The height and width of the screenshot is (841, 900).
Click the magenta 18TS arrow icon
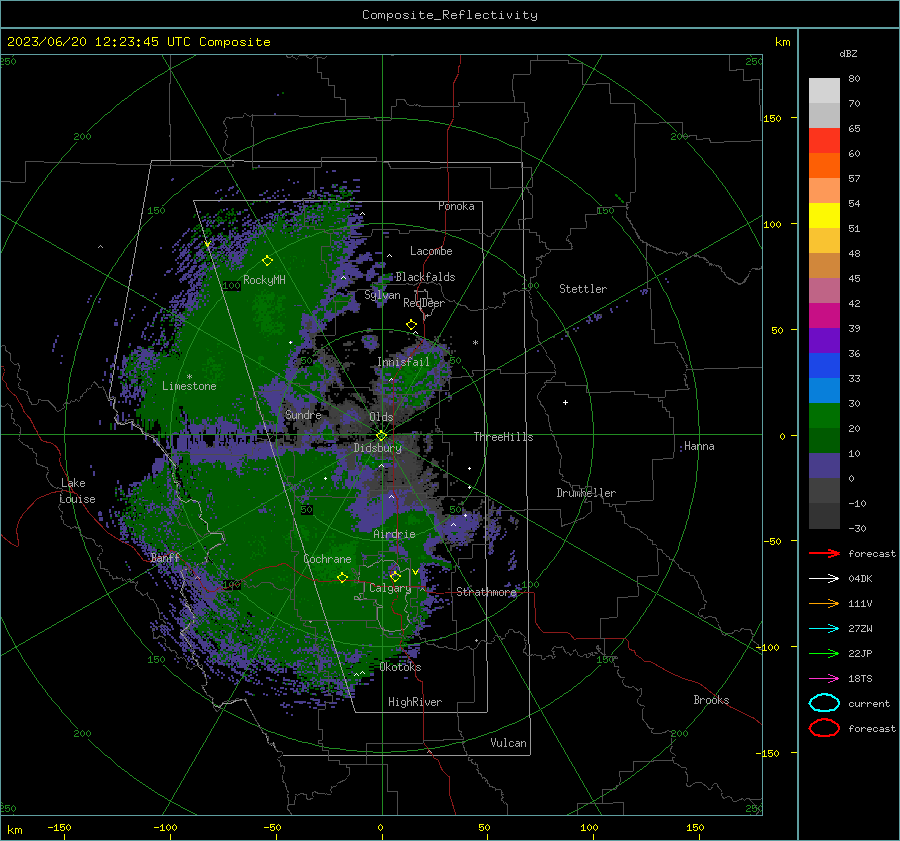[x=824, y=679]
